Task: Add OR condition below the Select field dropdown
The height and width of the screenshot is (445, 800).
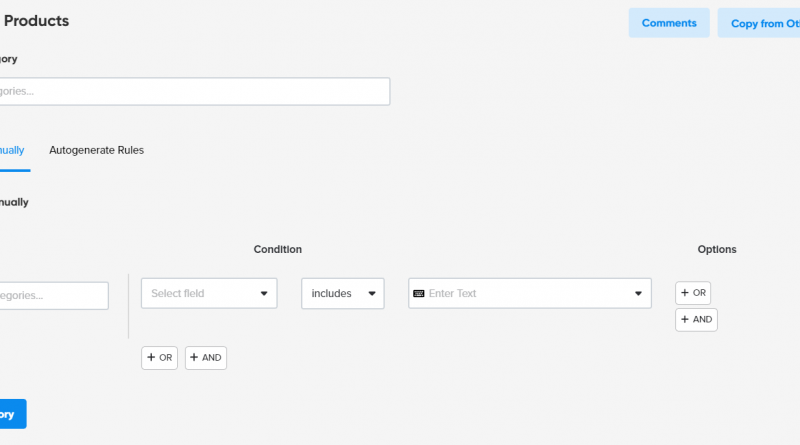Action: click(159, 358)
